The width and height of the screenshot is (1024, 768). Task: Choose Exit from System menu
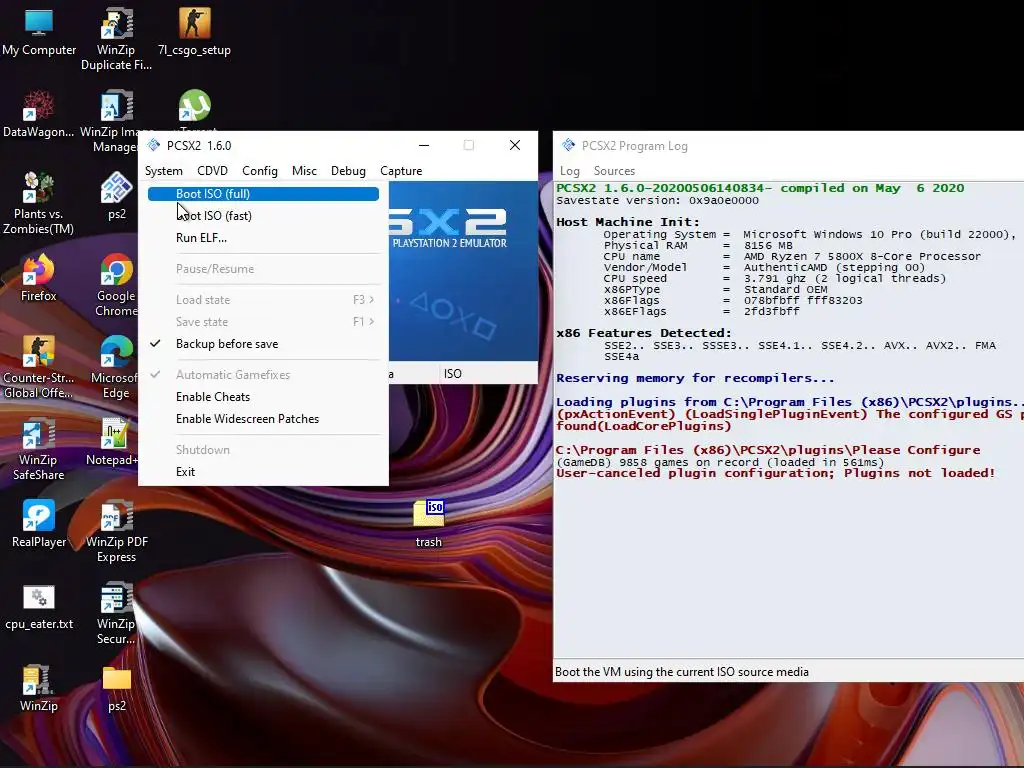tap(264, 472)
